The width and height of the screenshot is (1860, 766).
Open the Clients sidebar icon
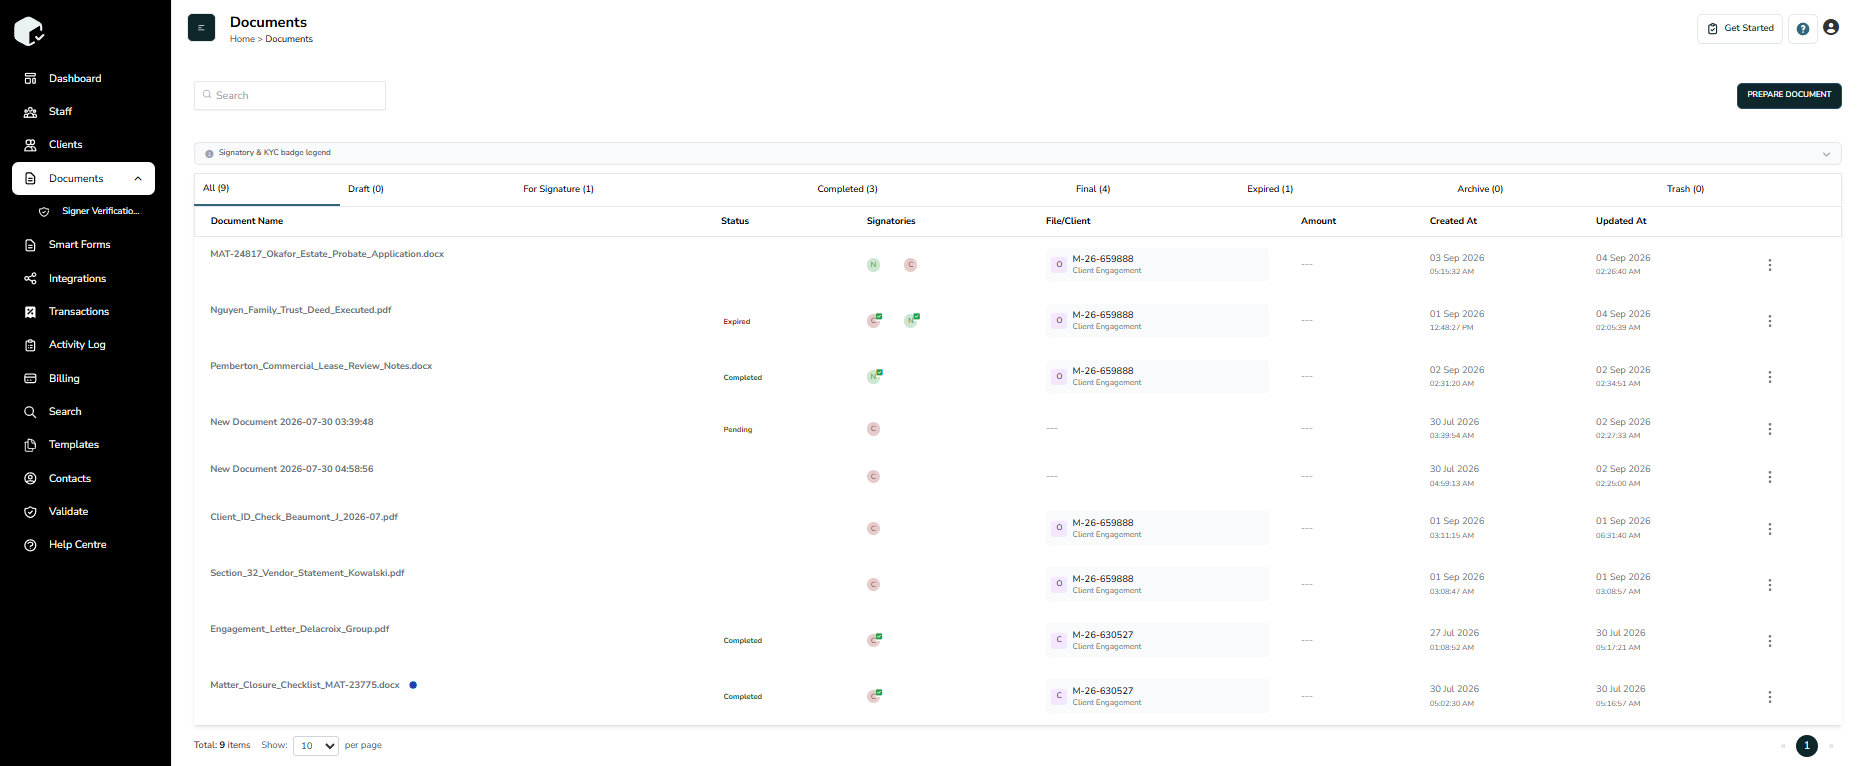click(30, 145)
